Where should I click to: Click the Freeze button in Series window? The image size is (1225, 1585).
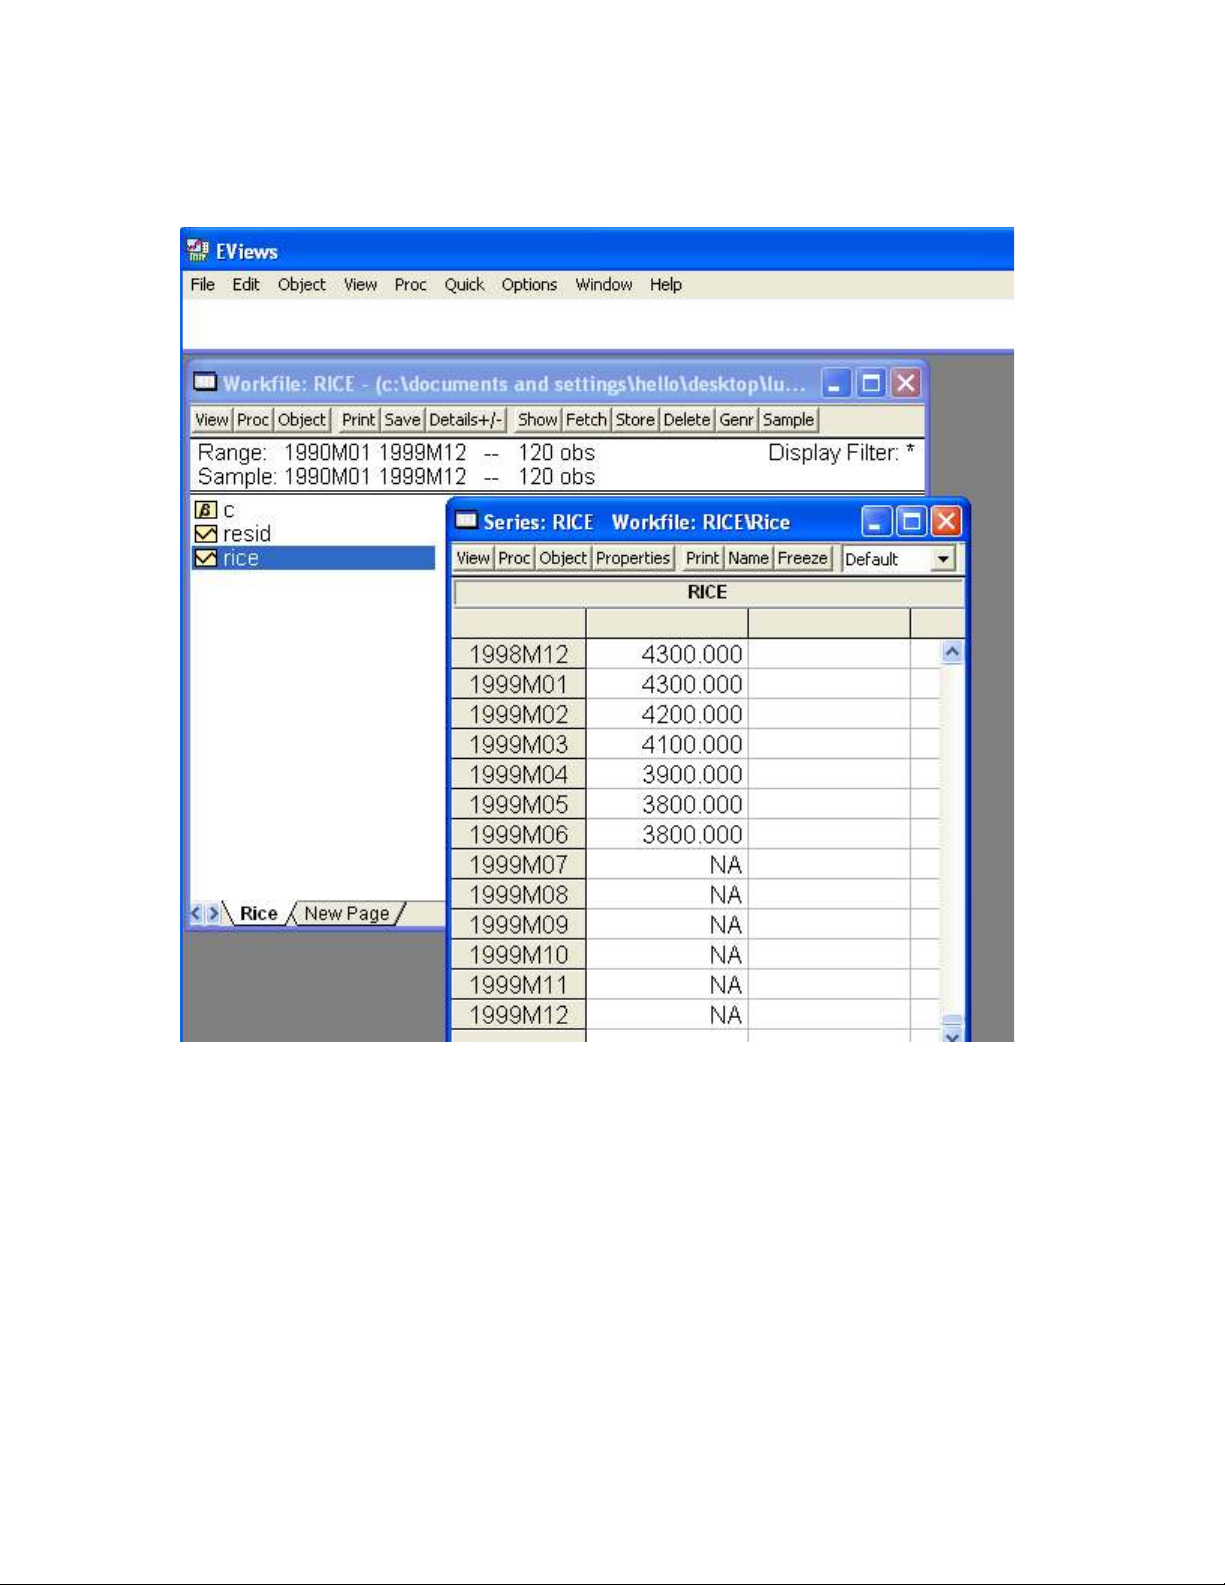(803, 558)
